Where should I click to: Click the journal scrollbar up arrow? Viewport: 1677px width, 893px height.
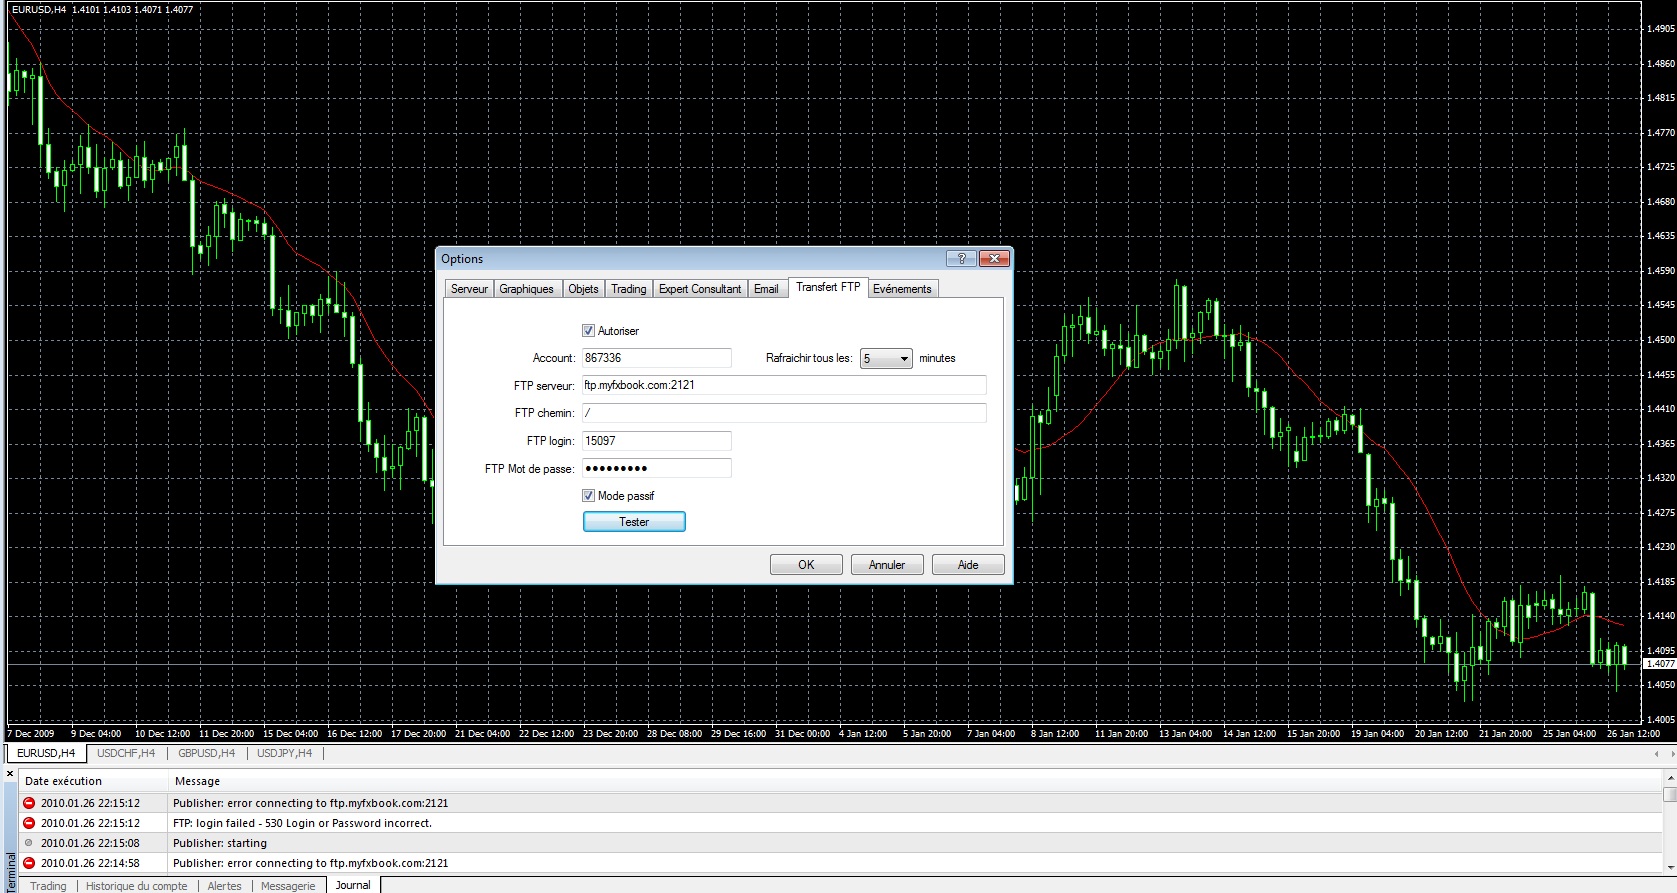tap(1669, 776)
